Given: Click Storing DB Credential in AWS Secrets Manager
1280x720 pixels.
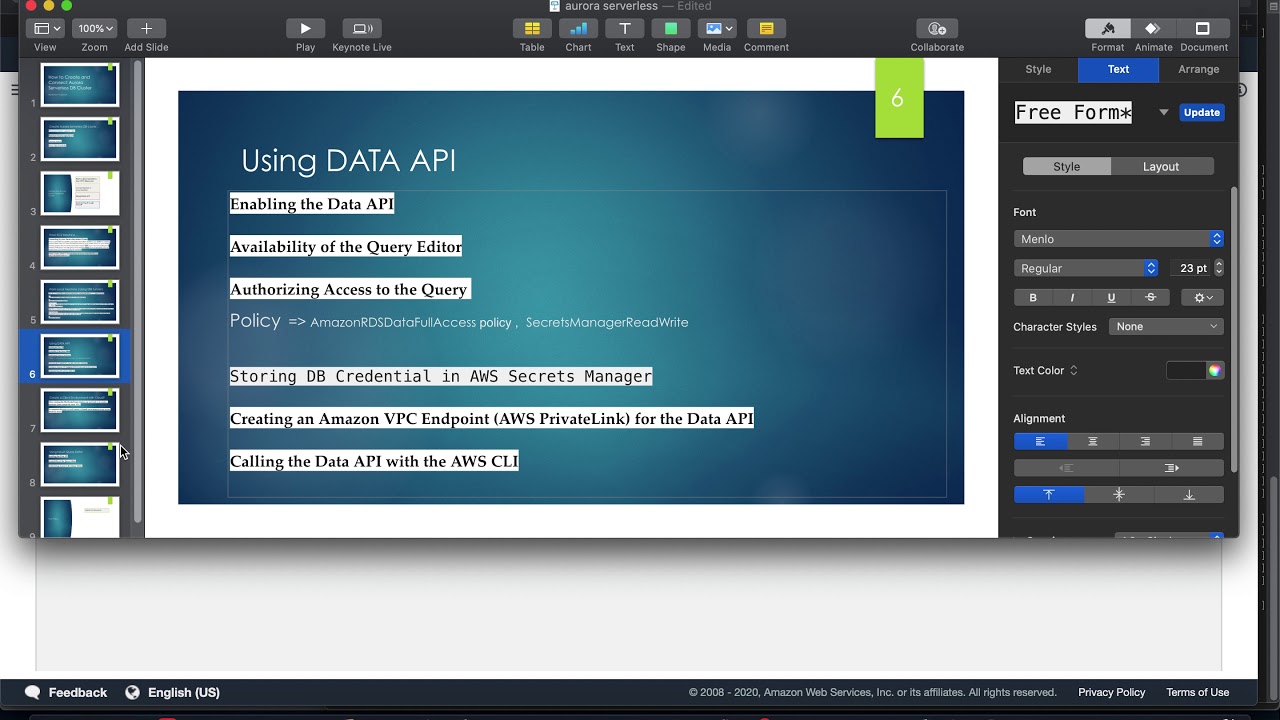Looking at the screenshot, I should click(x=441, y=376).
